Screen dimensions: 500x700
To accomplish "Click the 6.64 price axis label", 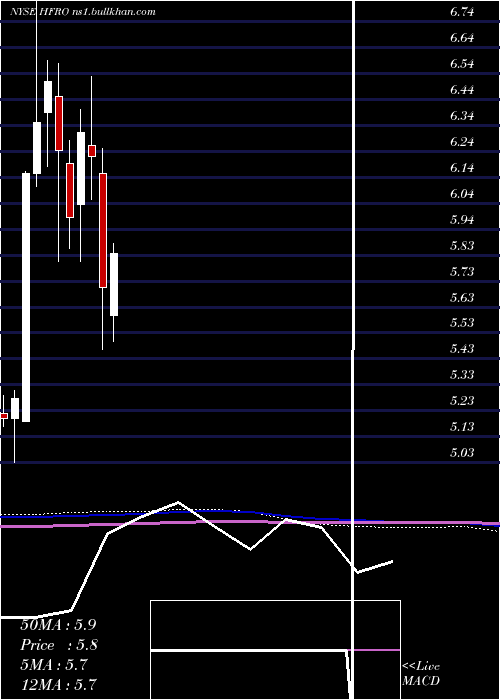I will pyautogui.click(x=461, y=38).
